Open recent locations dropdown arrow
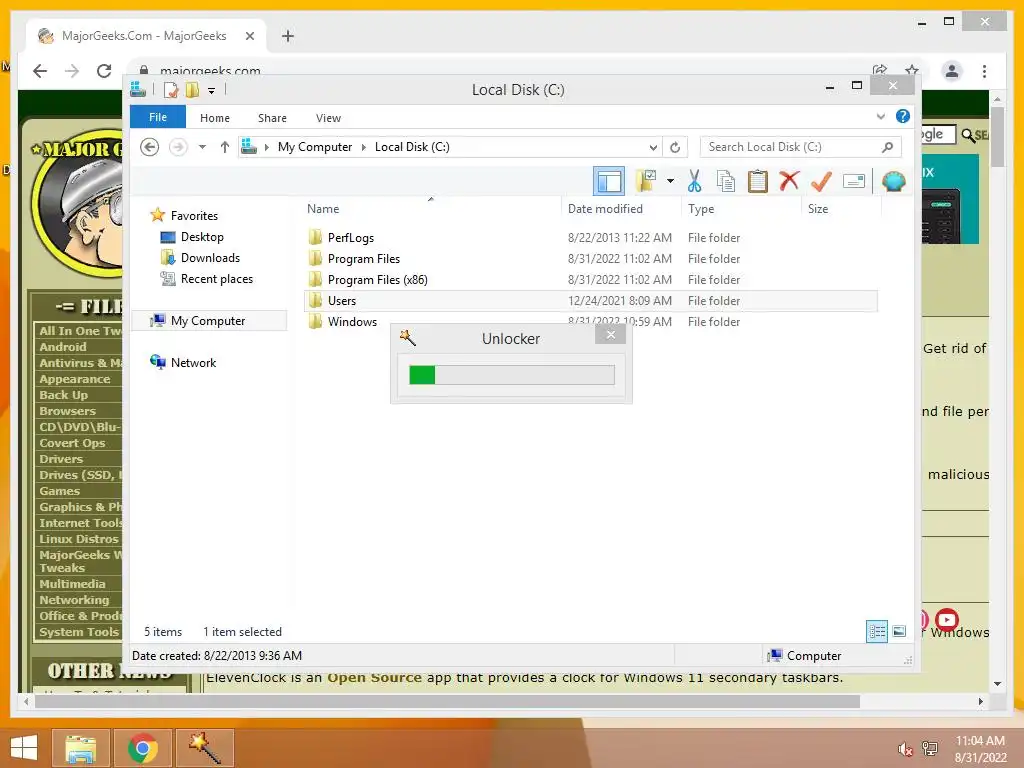Viewport: 1024px width, 768px height. [202, 147]
